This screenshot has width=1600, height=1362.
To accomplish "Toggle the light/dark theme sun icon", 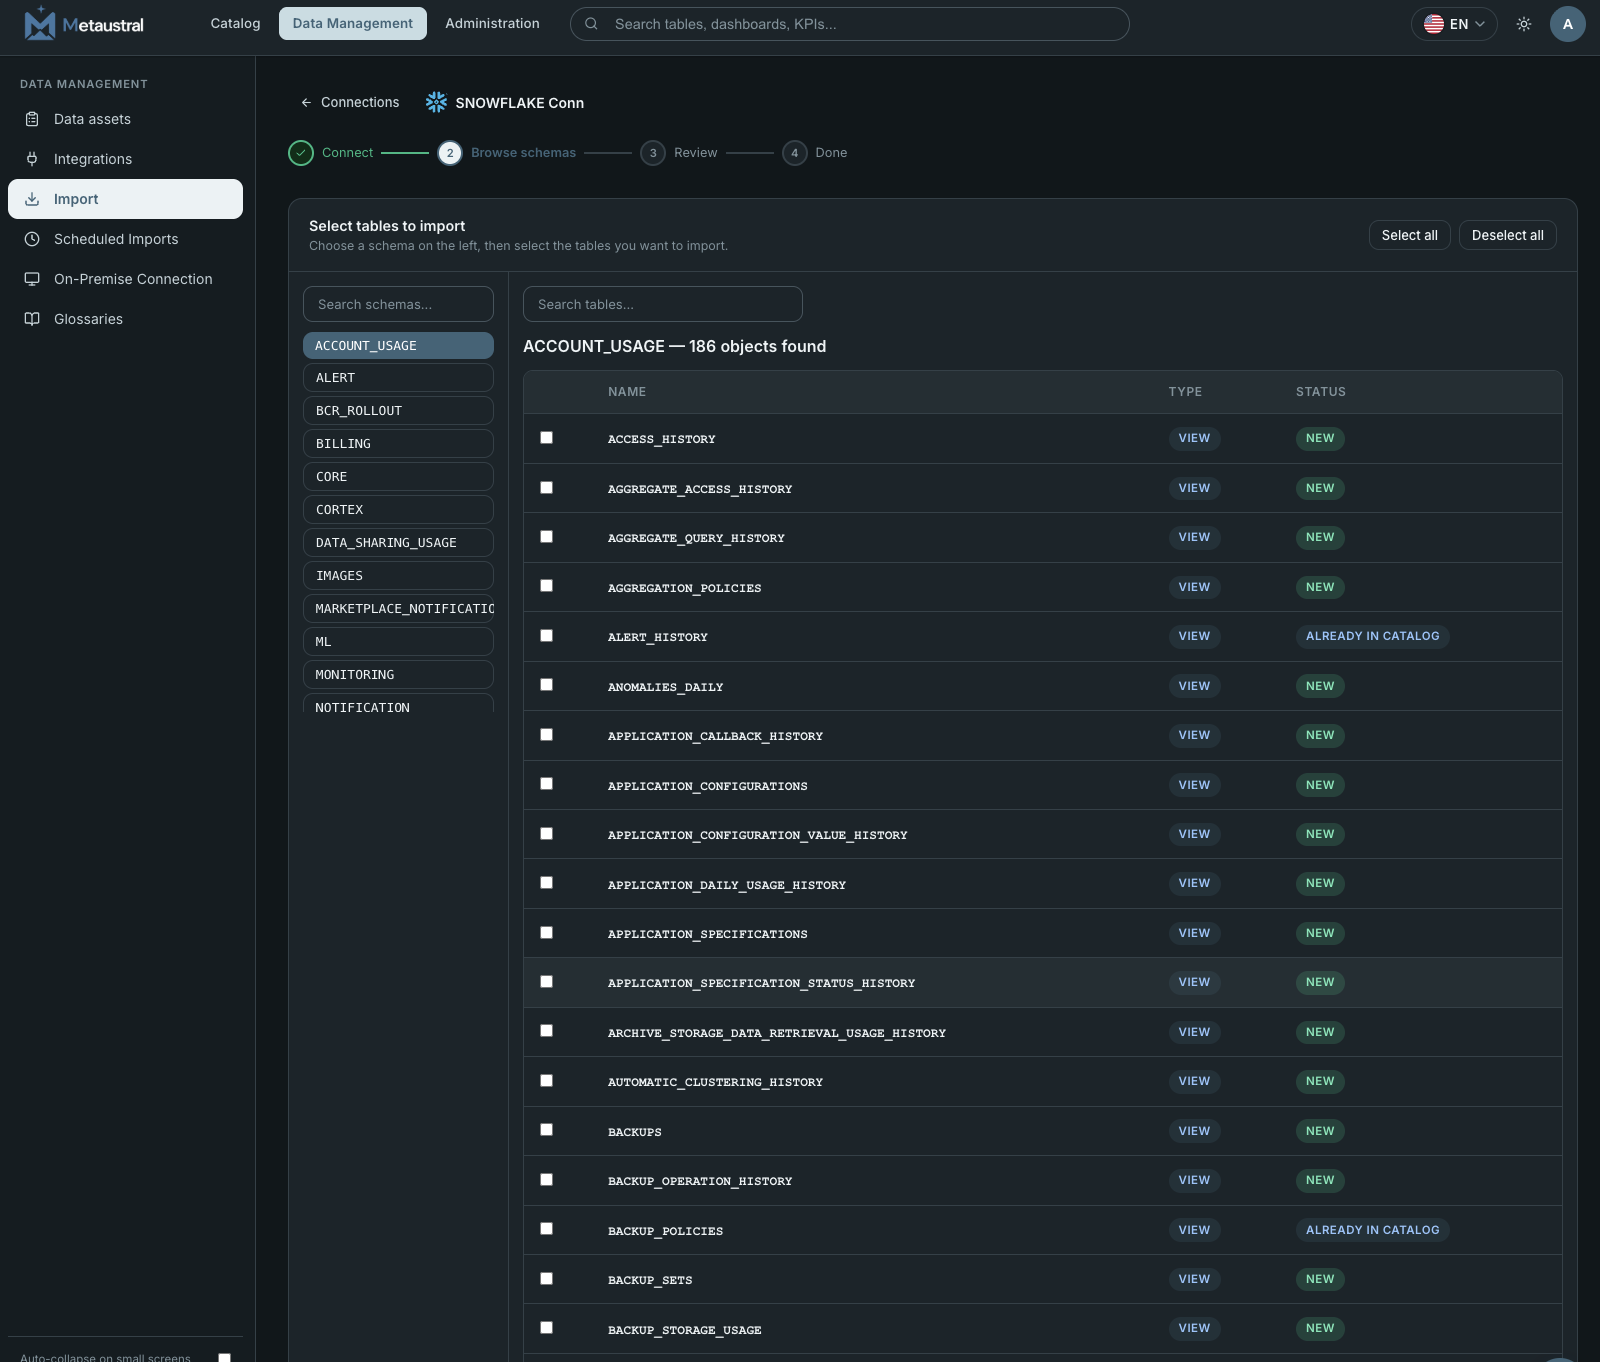I will pyautogui.click(x=1524, y=24).
